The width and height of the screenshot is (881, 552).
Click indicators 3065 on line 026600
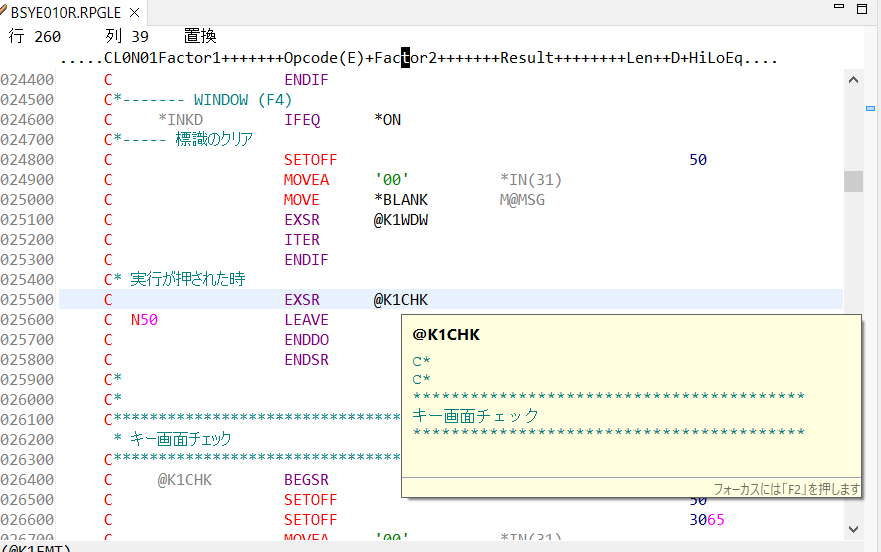tap(707, 520)
